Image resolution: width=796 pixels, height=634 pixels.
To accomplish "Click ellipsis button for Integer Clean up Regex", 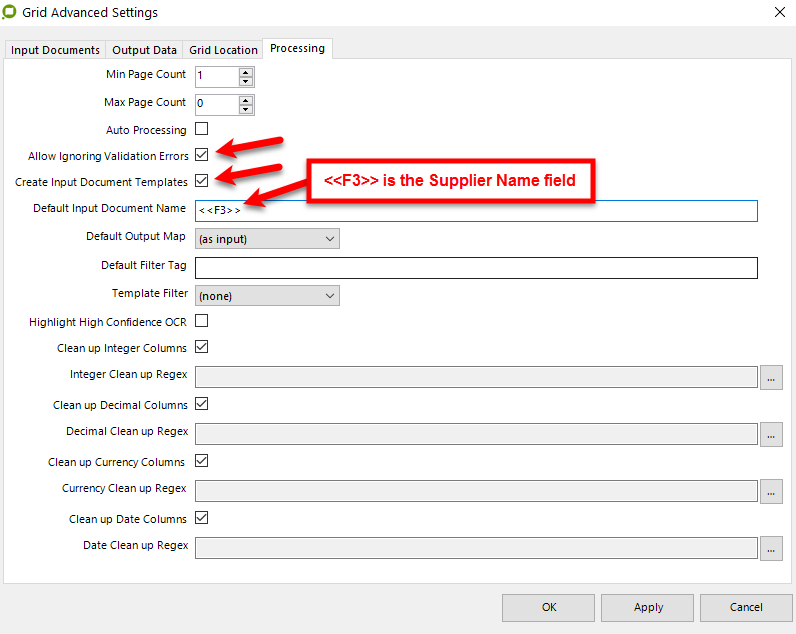I will pyautogui.click(x=771, y=377).
